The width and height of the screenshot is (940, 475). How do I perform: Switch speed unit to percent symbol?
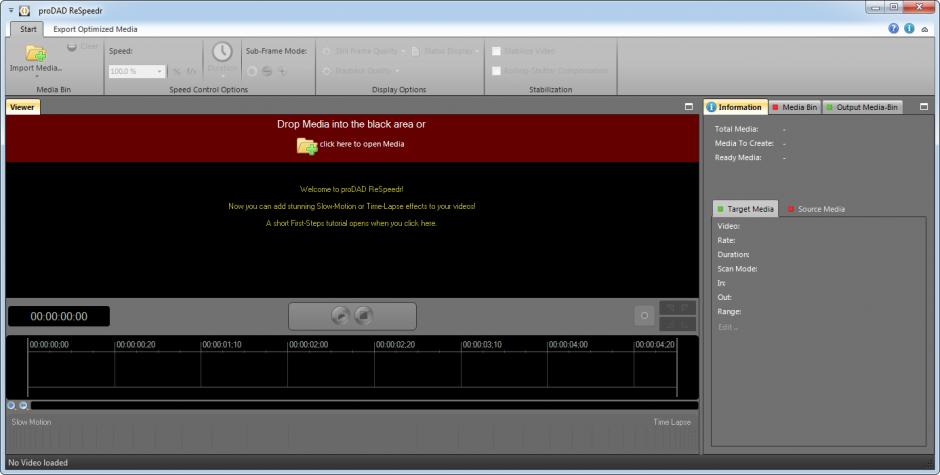pyautogui.click(x=176, y=71)
